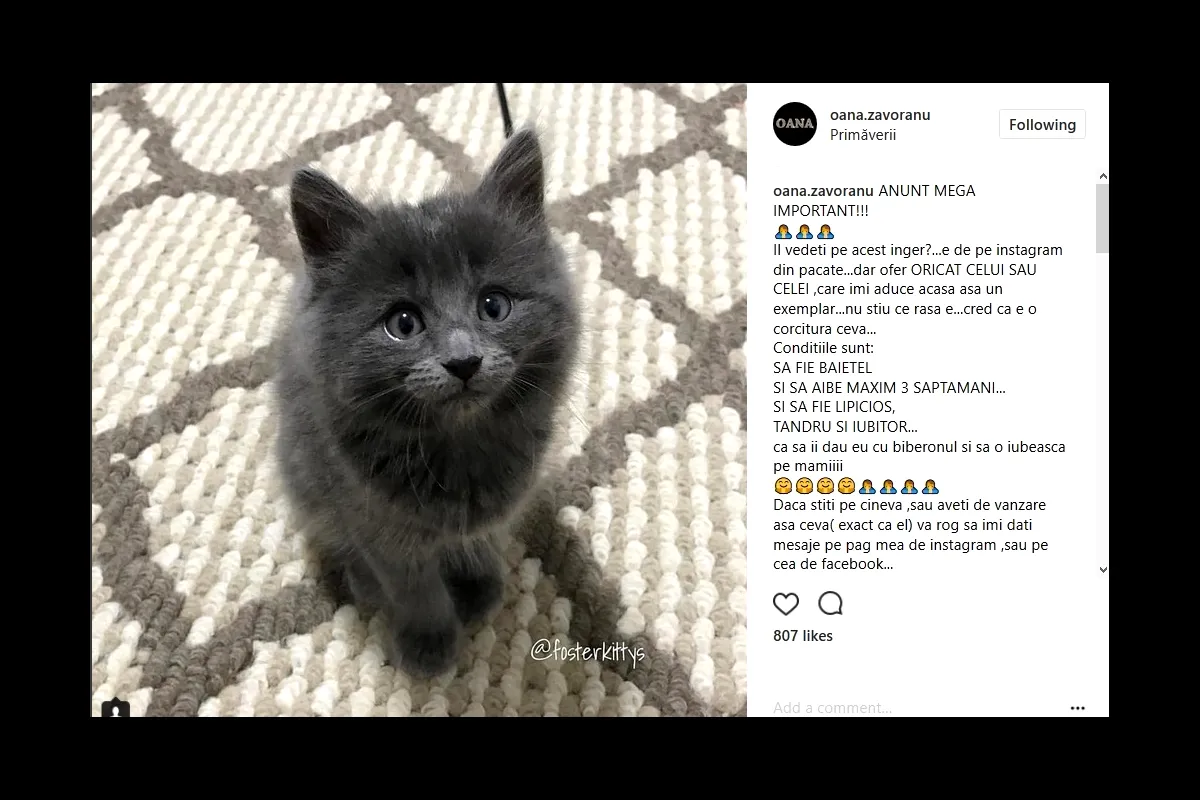The image size is (1200, 800).
Task: Click the hugging emoji row in the caption
Action: (x=857, y=487)
